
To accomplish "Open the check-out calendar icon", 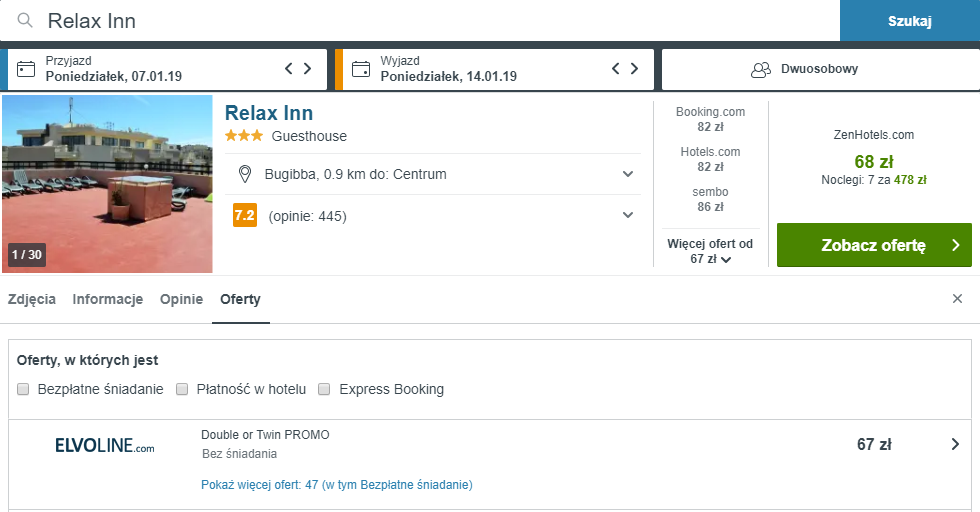I will (x=361, y=69).
